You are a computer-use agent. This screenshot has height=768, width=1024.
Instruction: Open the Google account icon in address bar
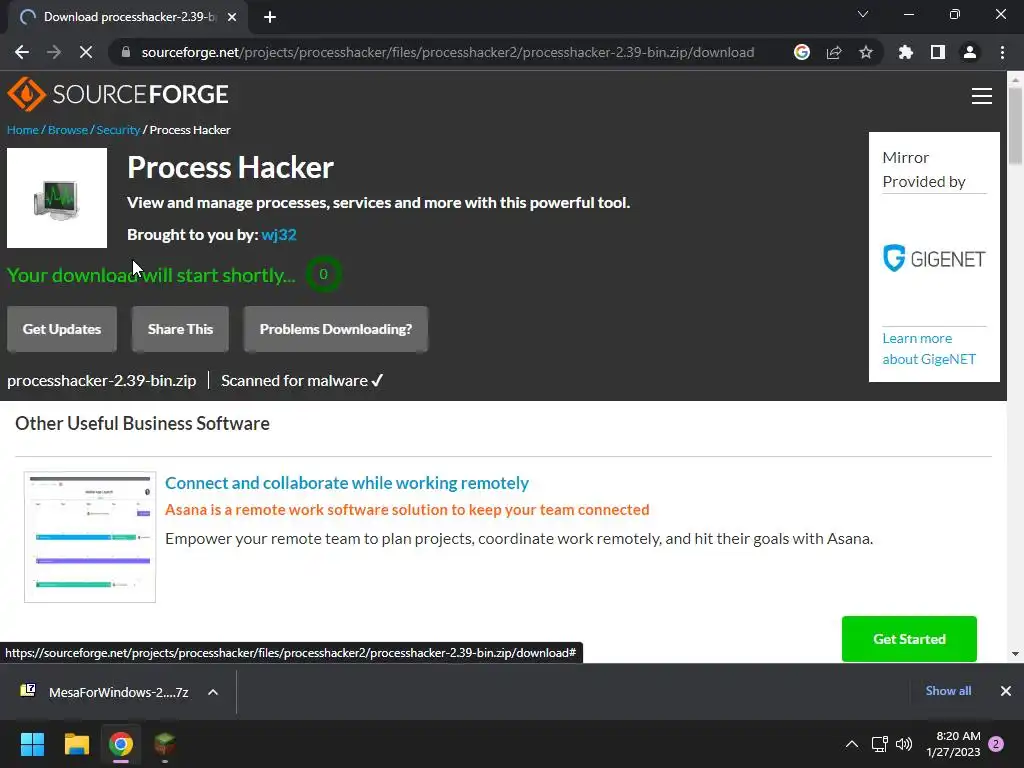(x=802, y=52)
